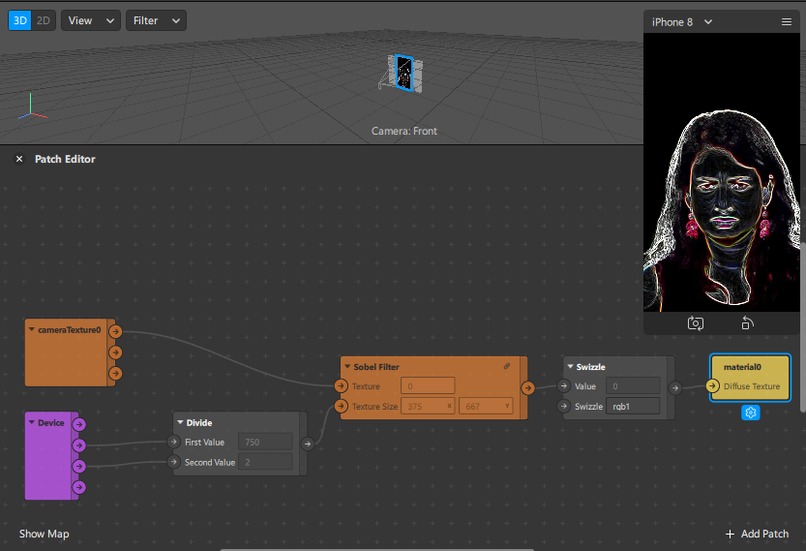Click the rotate device icon in simulator
Image resolution: width=806 pixels, height=551 pixels.
(x=747, y=323)
